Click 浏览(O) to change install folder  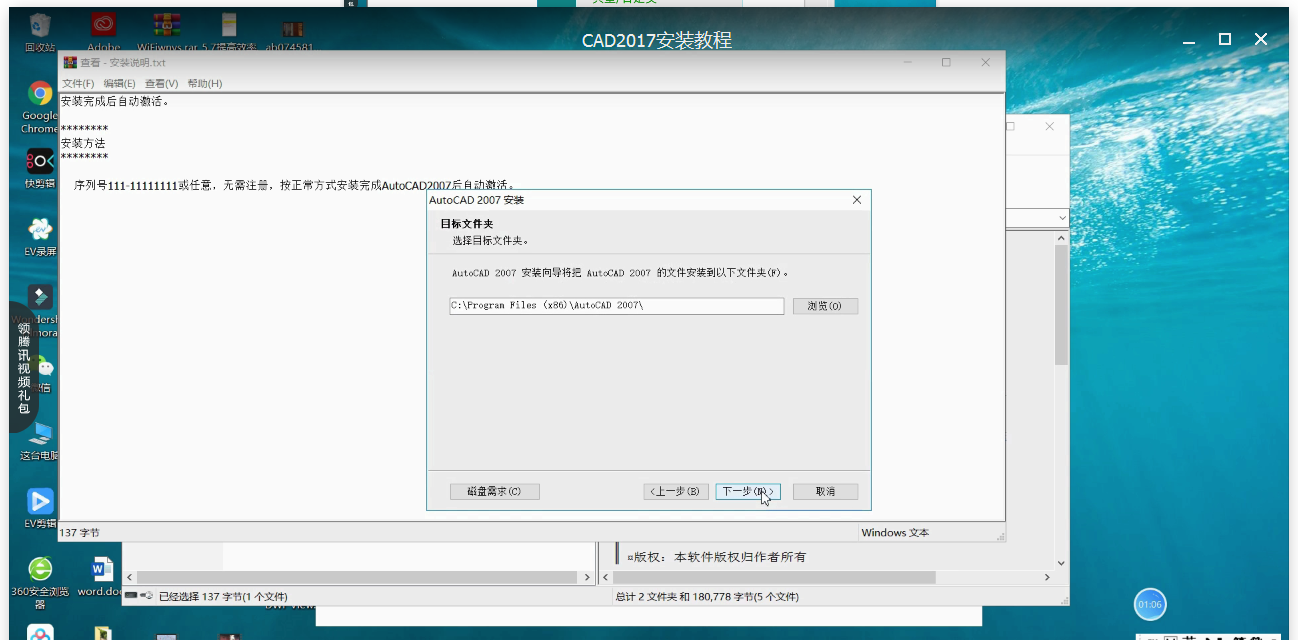825,305
